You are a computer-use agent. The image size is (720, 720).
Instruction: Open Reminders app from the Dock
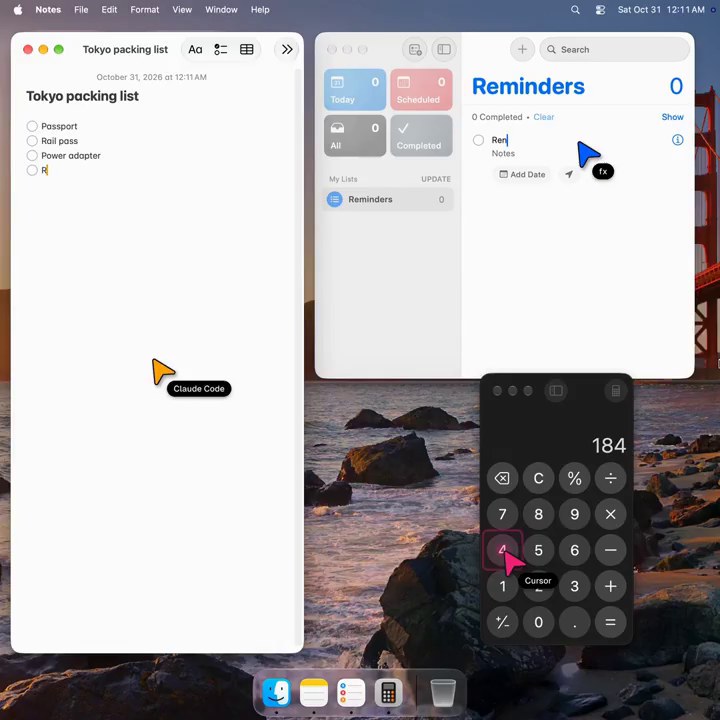[x=351, y=693]
